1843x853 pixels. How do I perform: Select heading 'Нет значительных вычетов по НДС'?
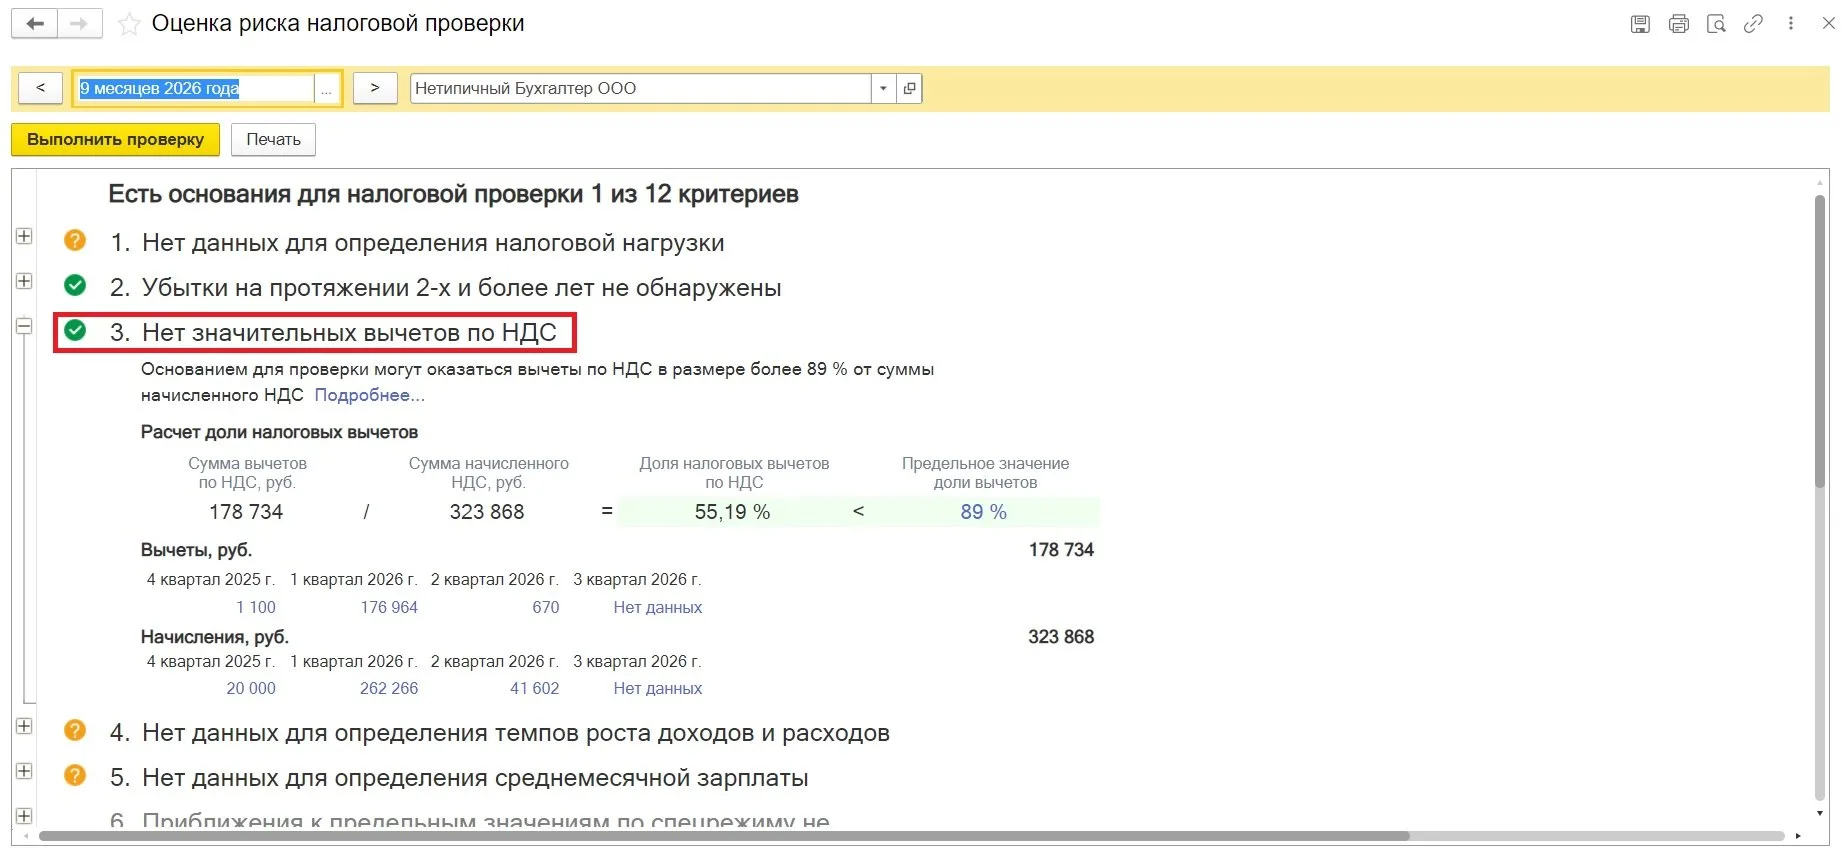pos(349,332)
